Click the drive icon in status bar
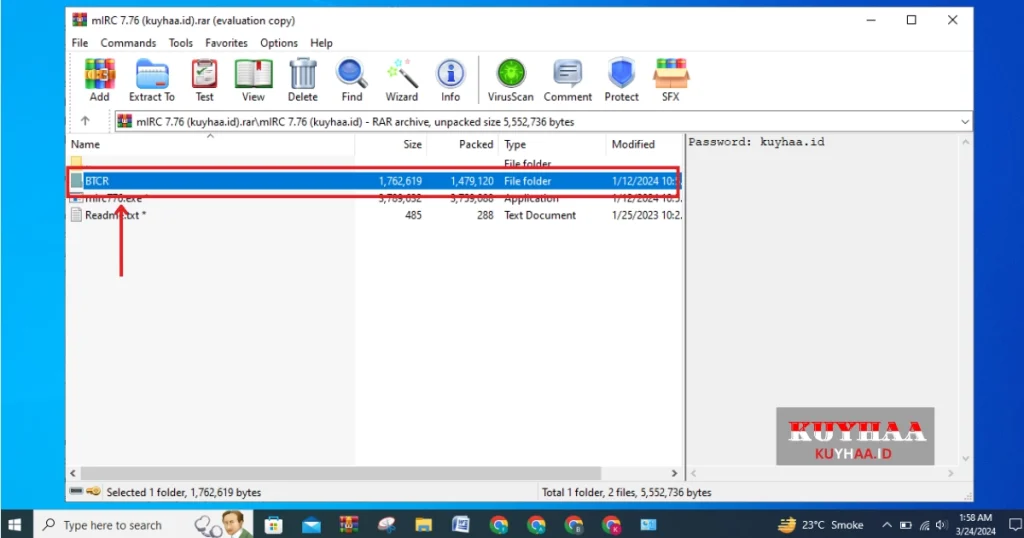This screenshot has height=538, width=1024. (x=76, y=492)
